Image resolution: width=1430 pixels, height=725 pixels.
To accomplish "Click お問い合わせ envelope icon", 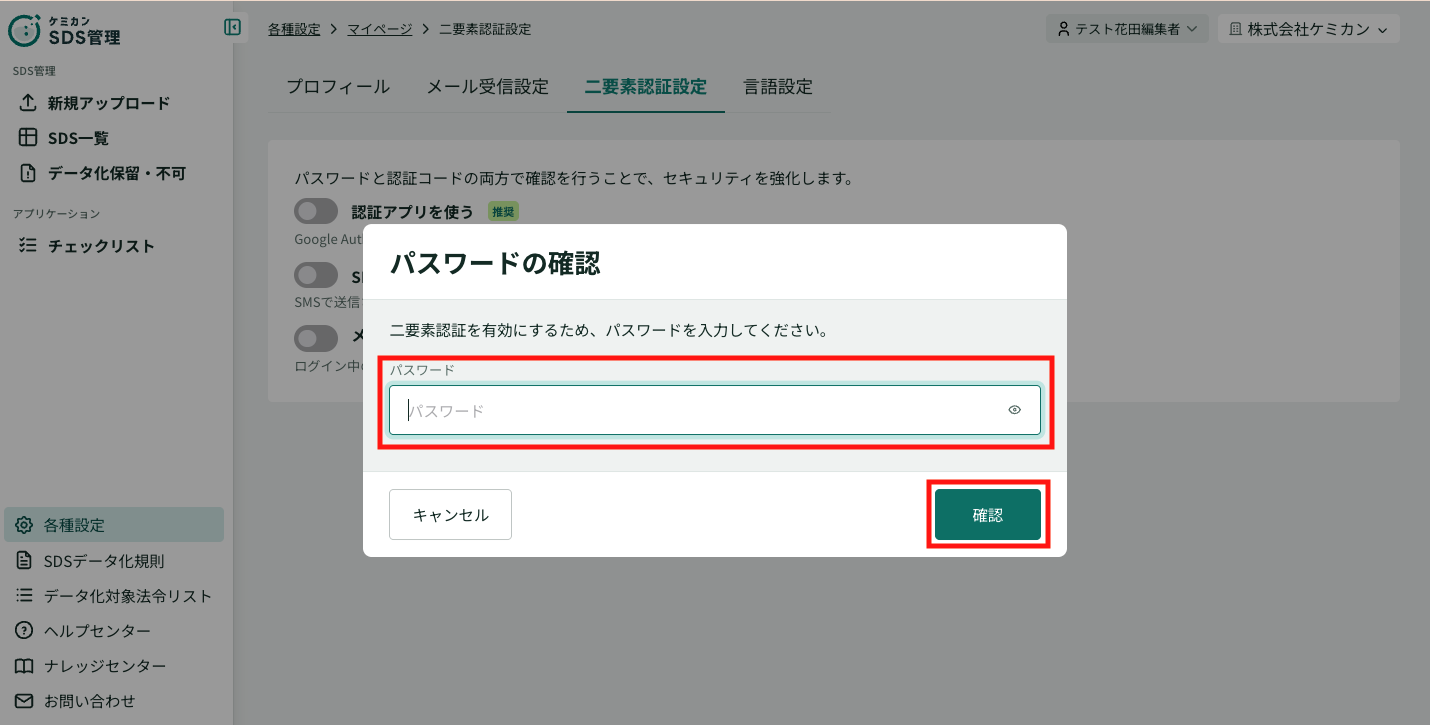I will click(x=24, y=701).
